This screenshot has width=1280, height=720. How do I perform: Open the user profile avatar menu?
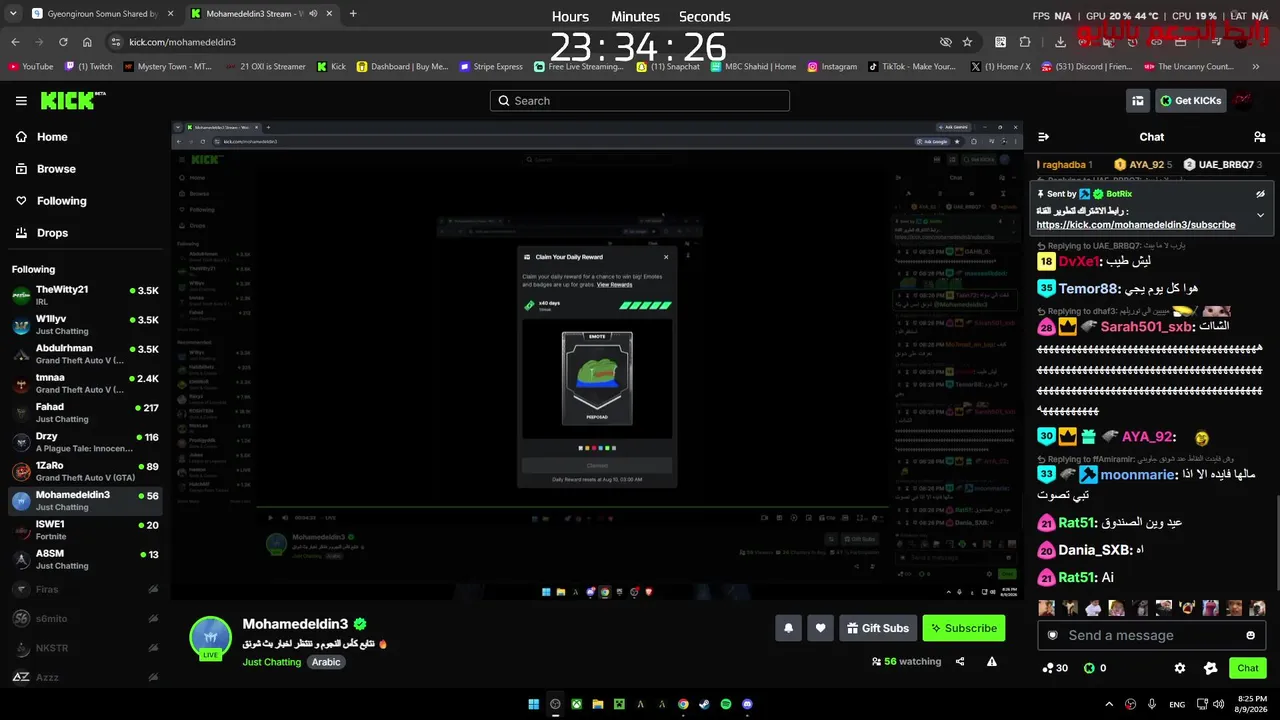1241,100
